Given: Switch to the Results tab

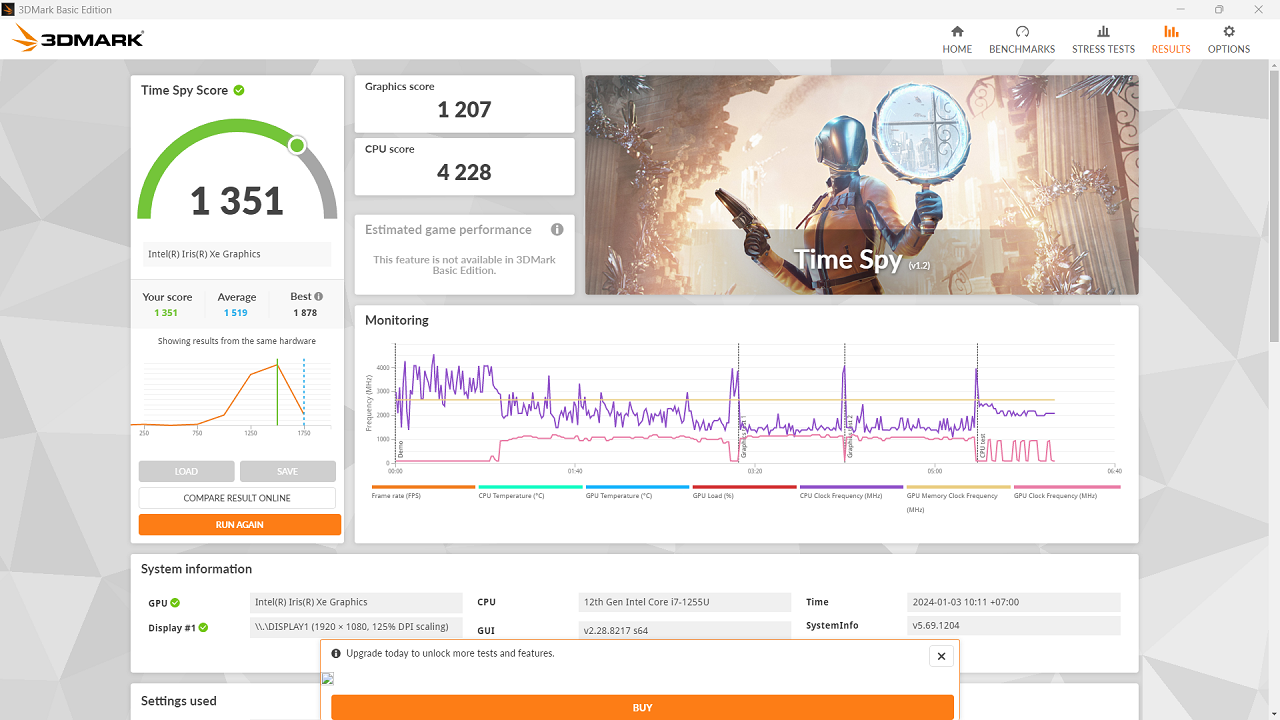Looking at the screenshot, I should [1170, 38].
